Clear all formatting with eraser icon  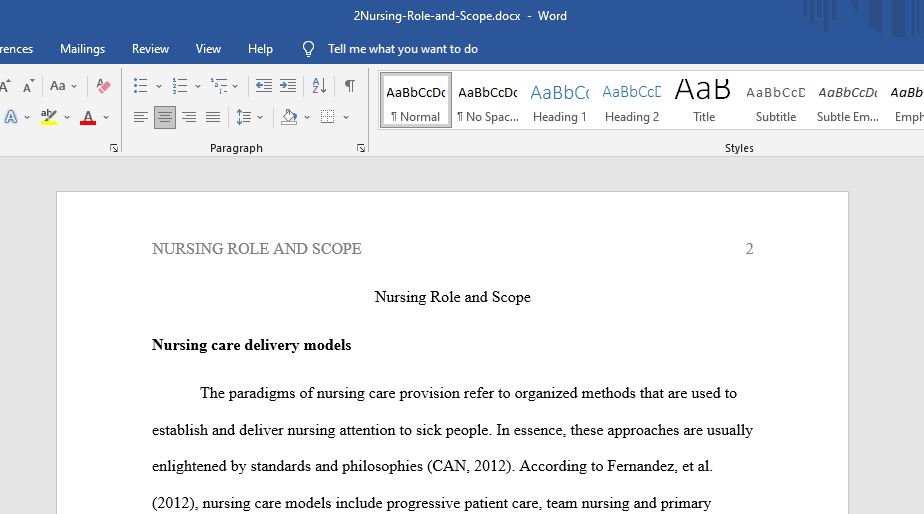click(x=103, y=86)
